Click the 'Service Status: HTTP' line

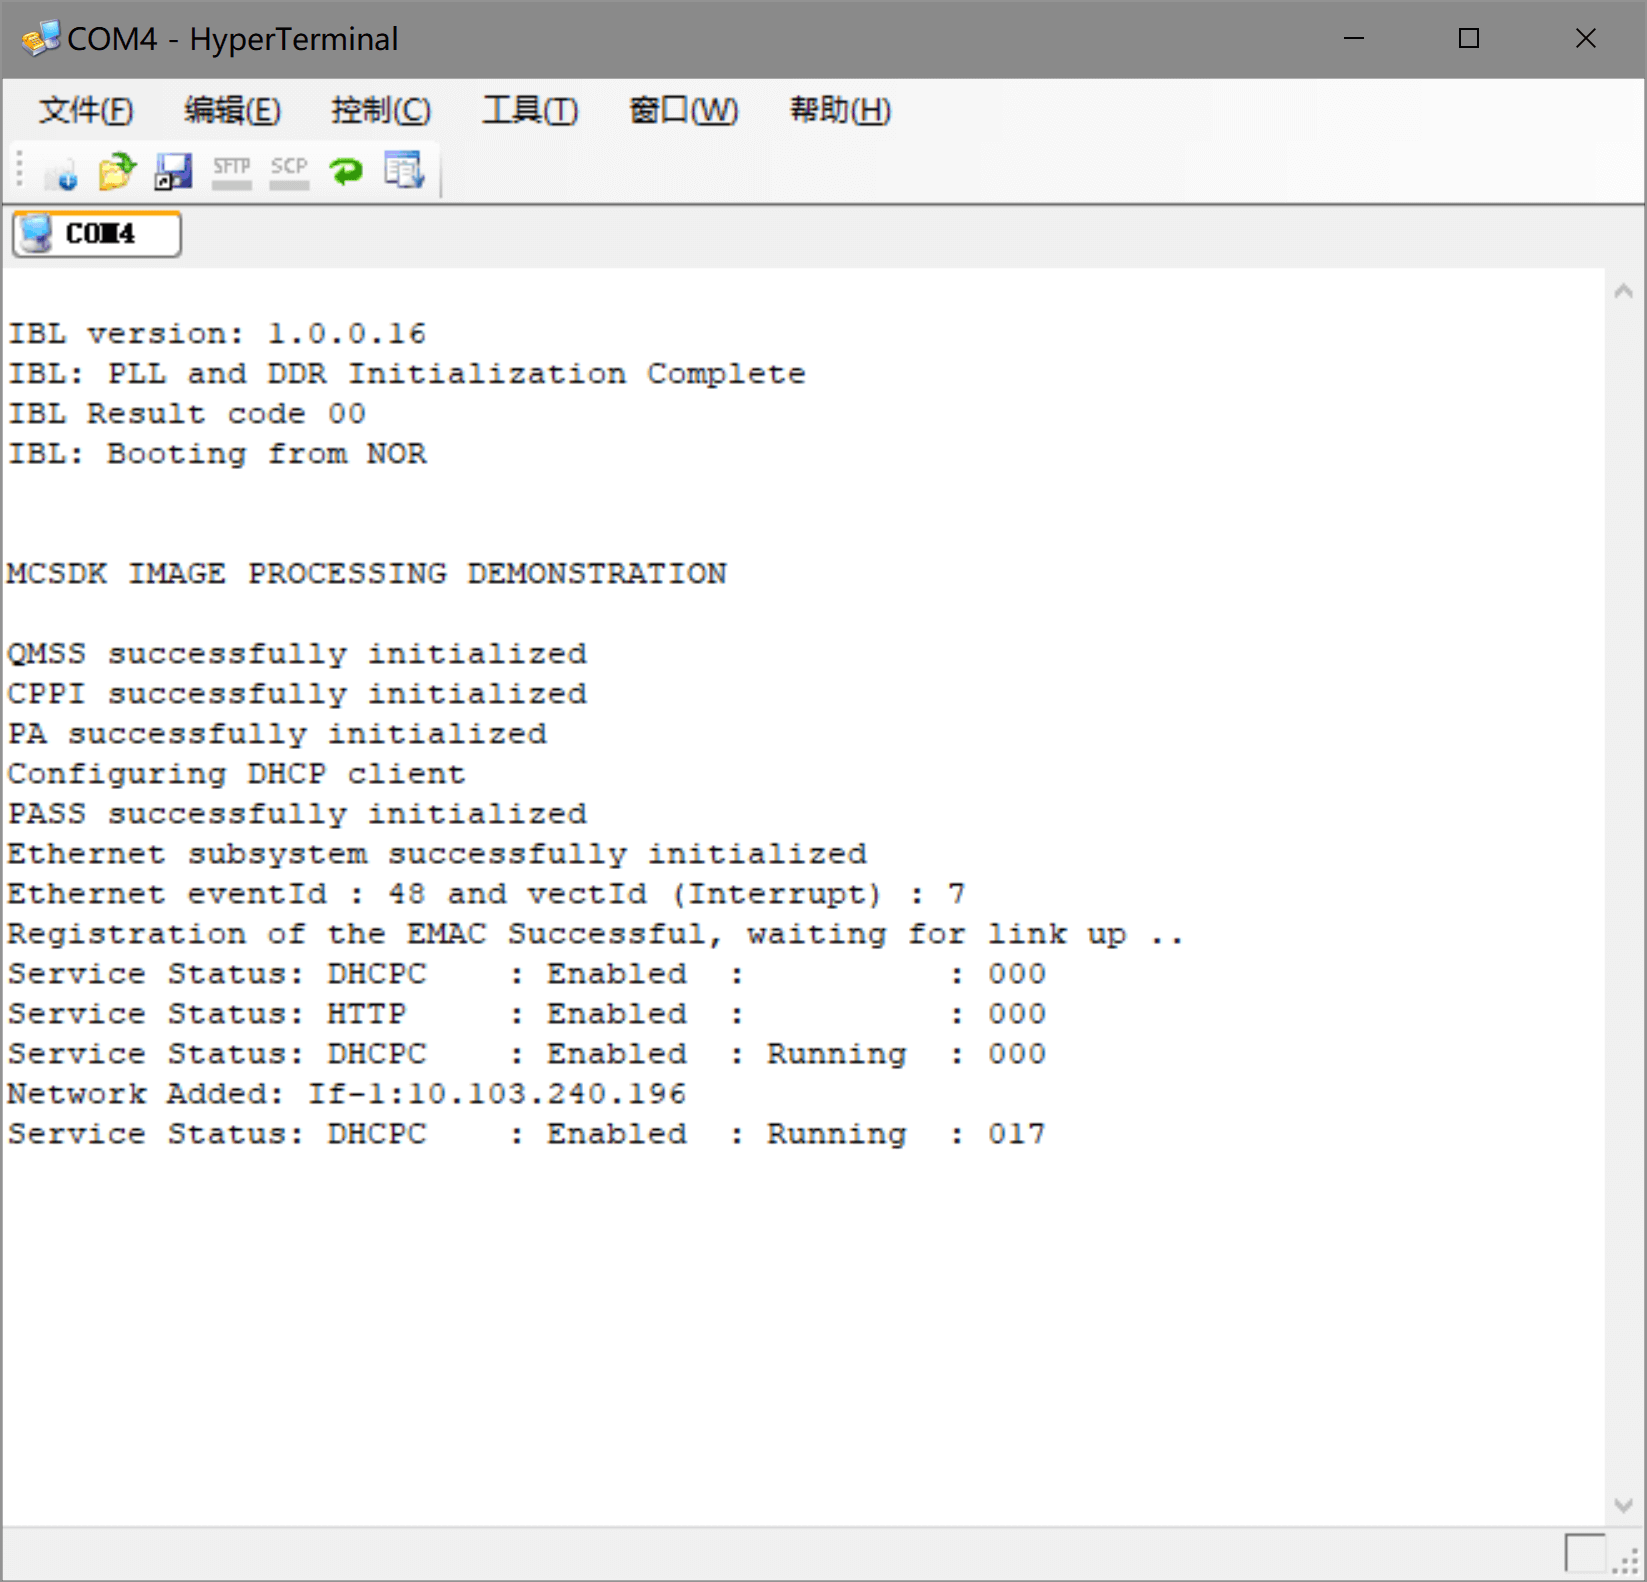click(x=527, y=1014)
